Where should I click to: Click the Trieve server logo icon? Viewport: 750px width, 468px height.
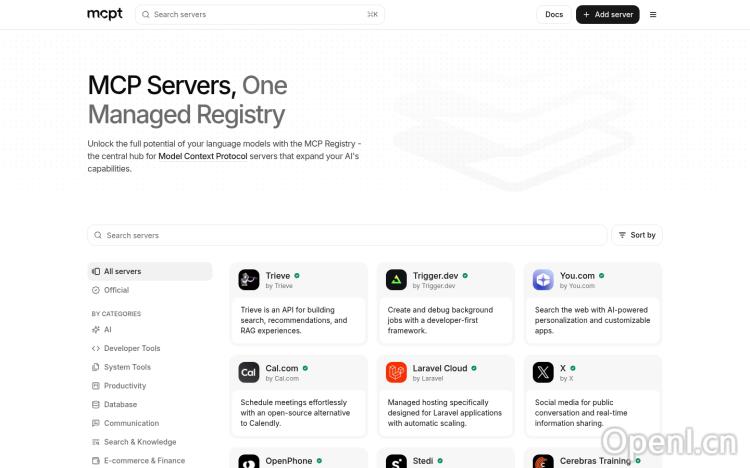pyautogui.click(x=249, y=280)
